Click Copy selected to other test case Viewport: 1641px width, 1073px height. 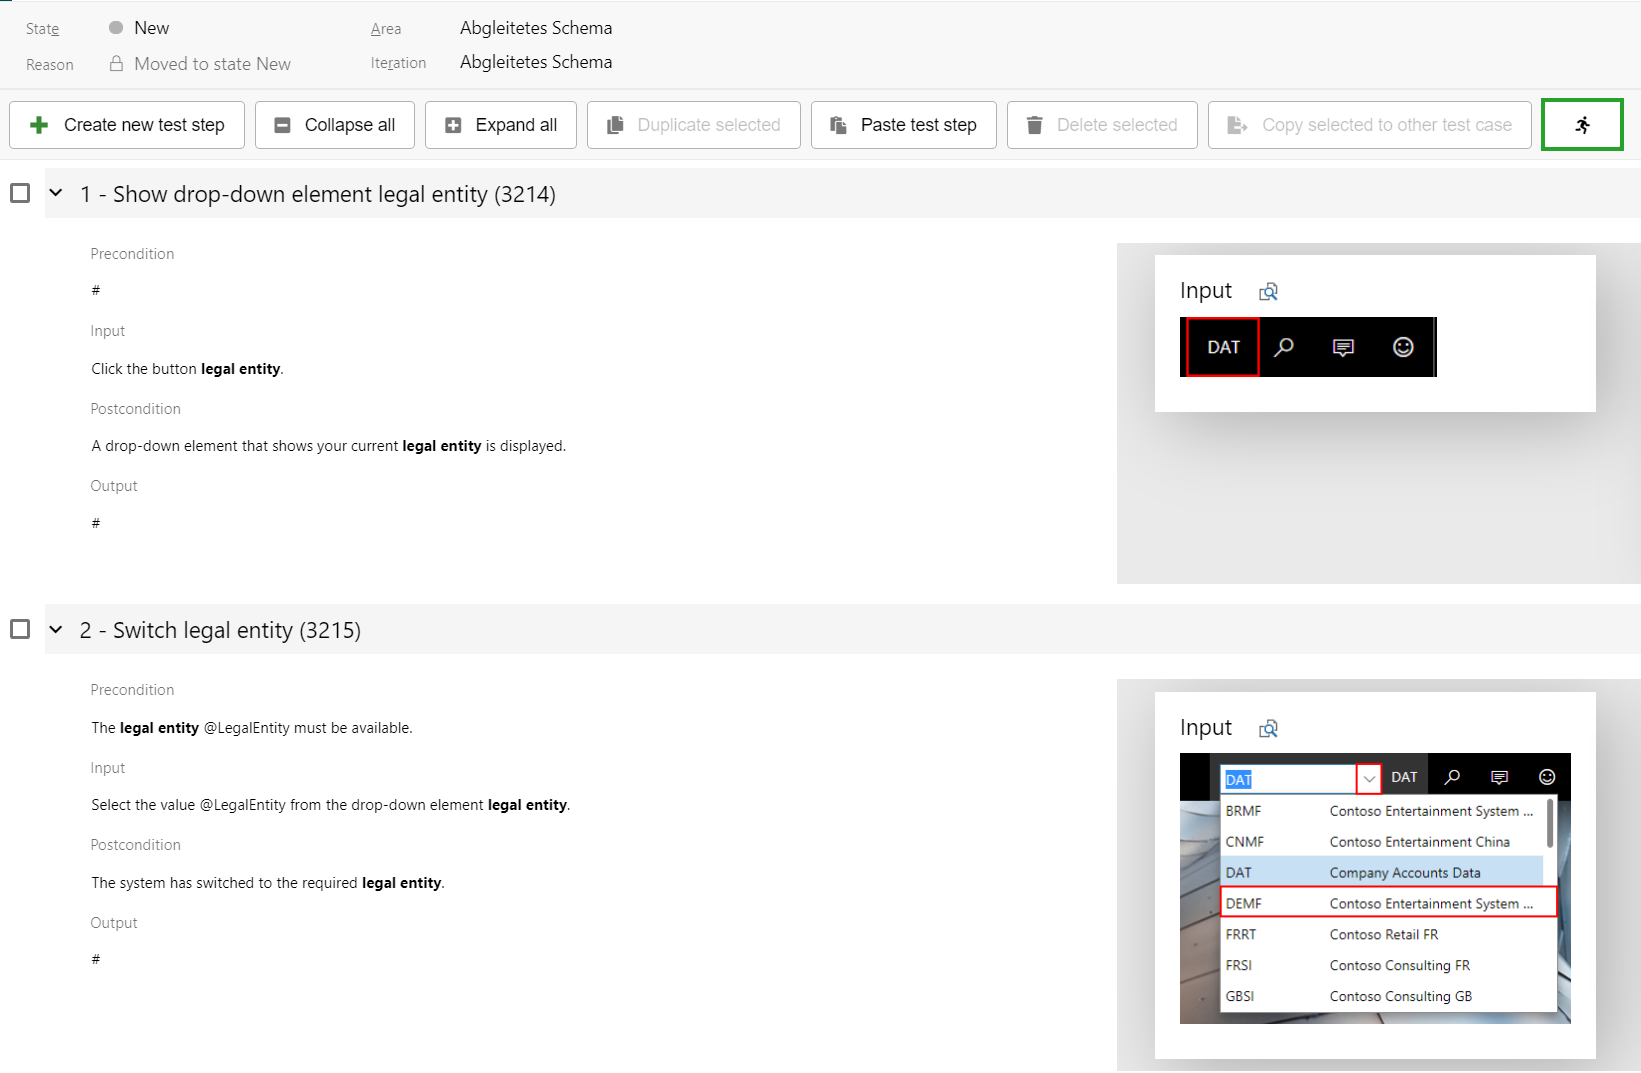click(1369, 125)
